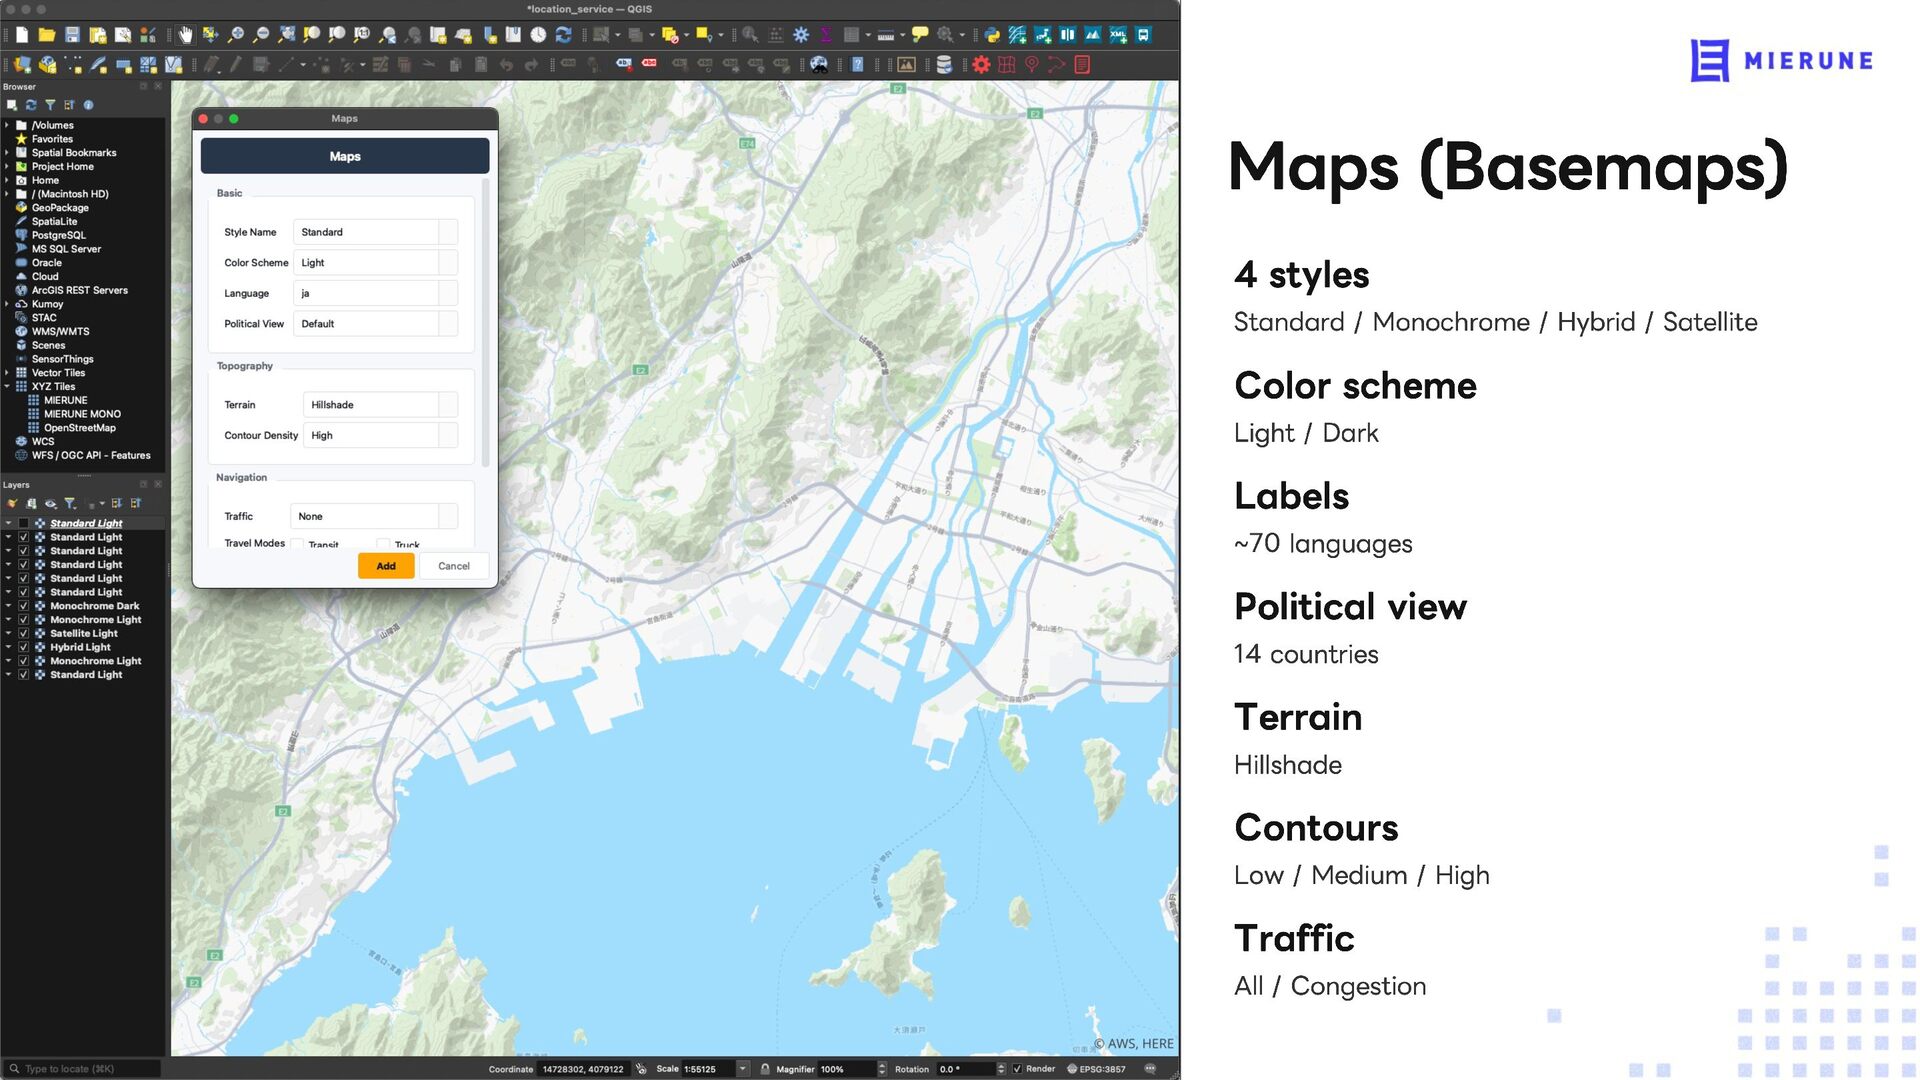Select the PostgreSQL browser entry

(59, 236)
